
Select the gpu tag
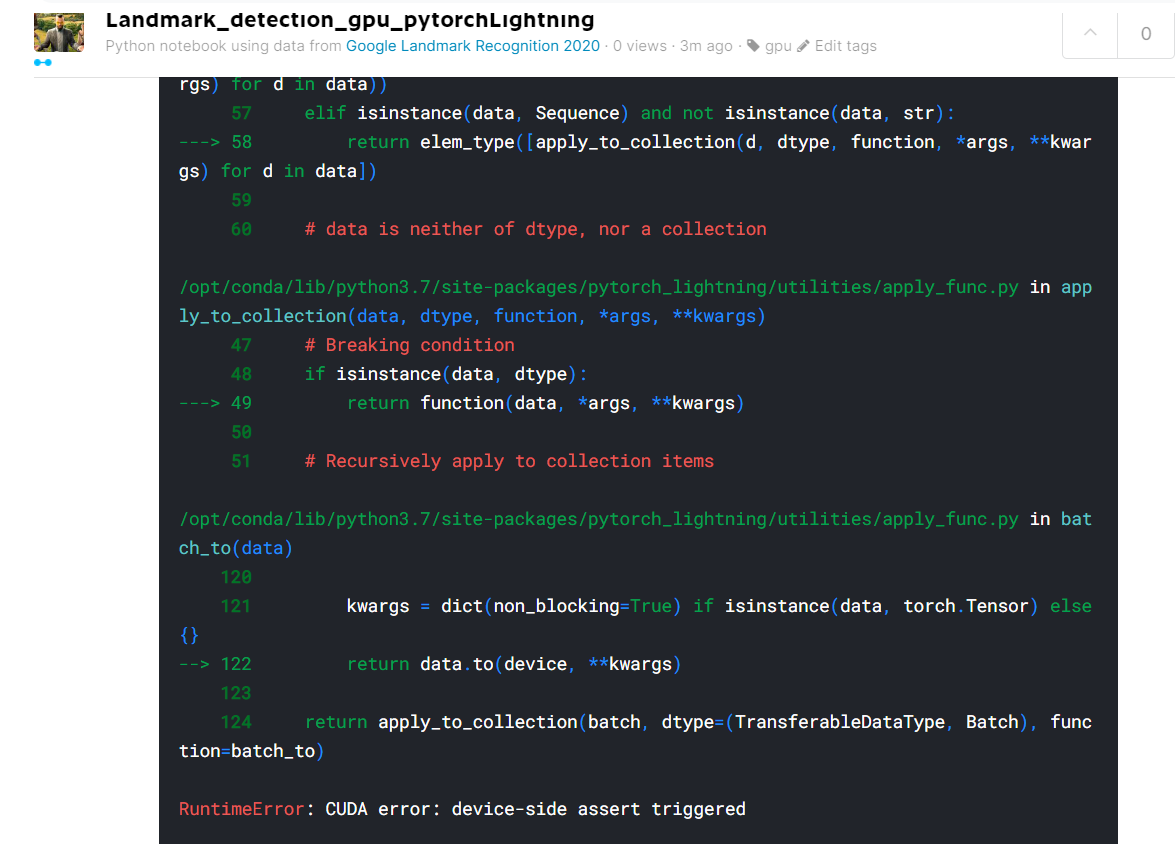(776, 46)
